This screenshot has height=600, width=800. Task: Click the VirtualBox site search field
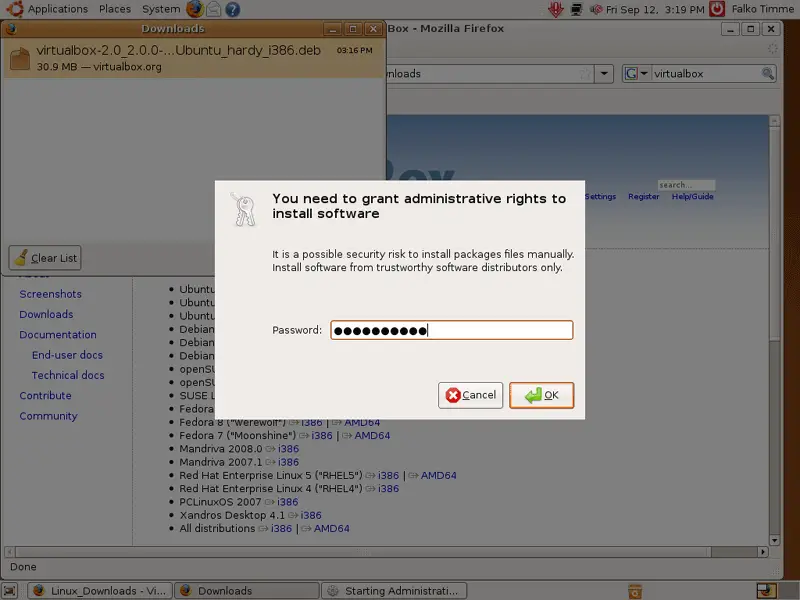coord(686,185)
